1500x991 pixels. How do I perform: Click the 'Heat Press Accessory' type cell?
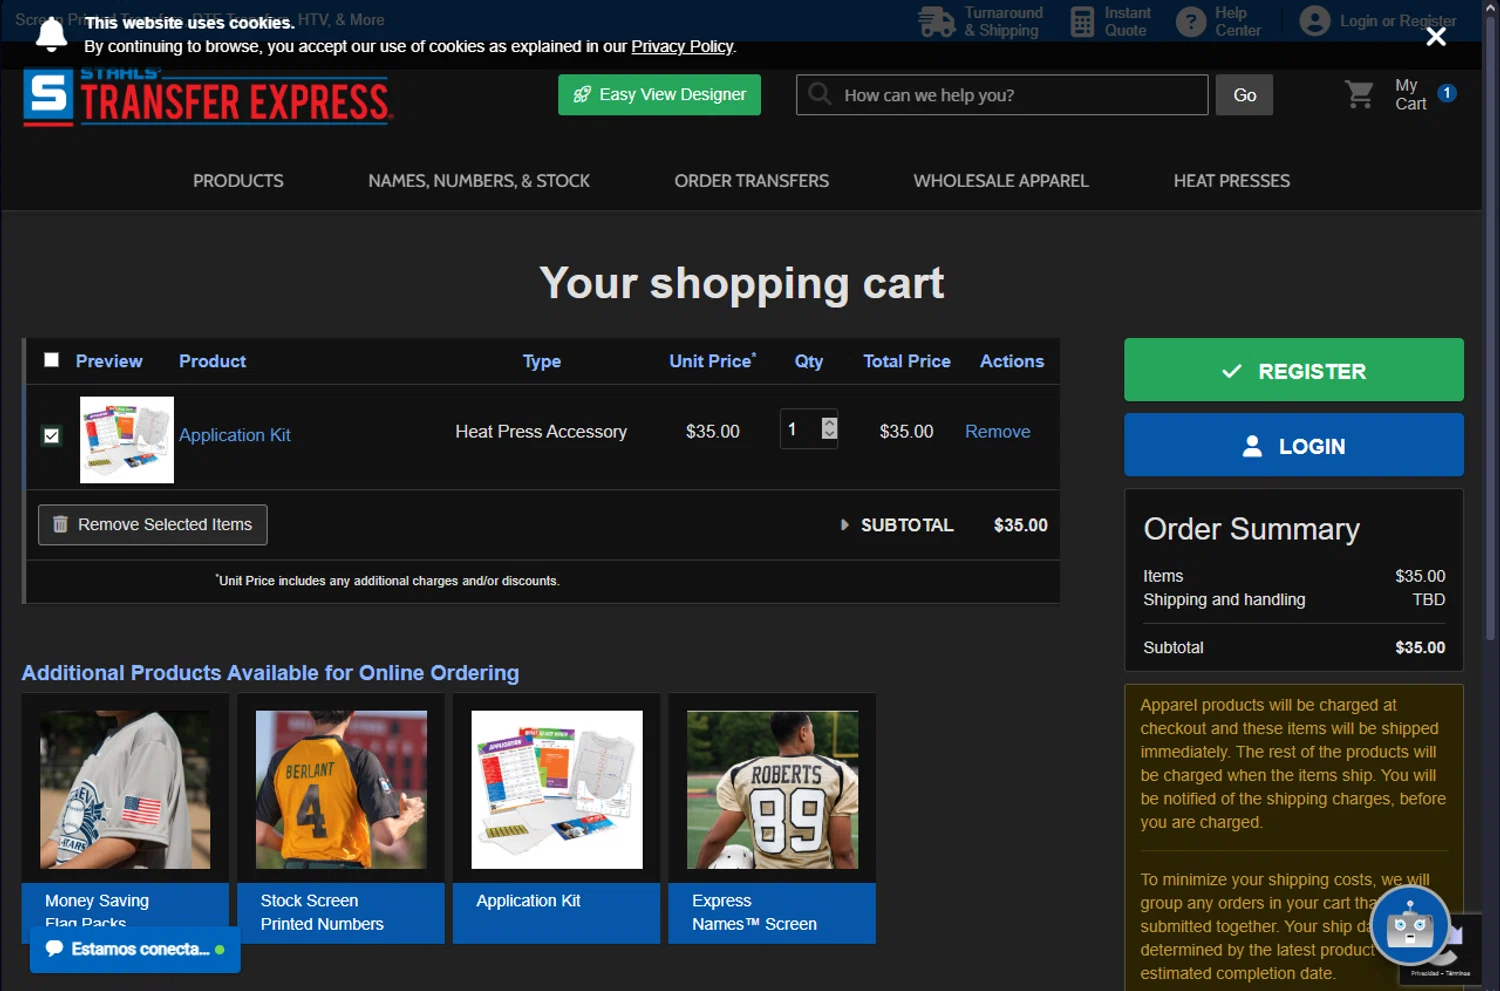pos(541,431)
